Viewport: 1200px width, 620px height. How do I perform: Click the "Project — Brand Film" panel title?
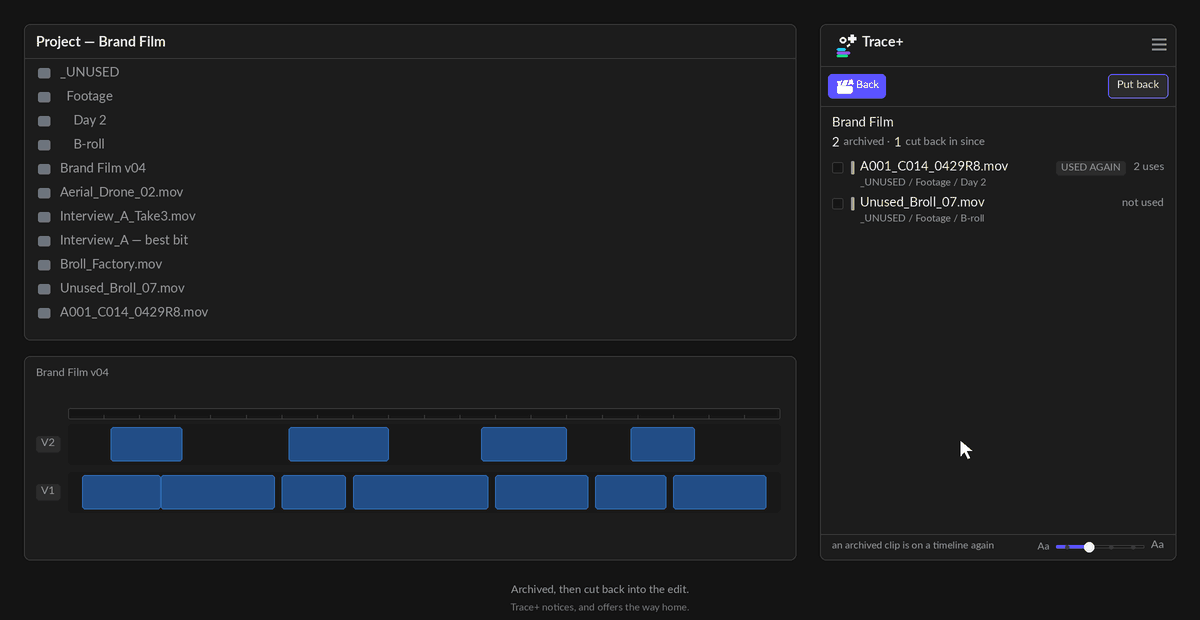(101, 42)
